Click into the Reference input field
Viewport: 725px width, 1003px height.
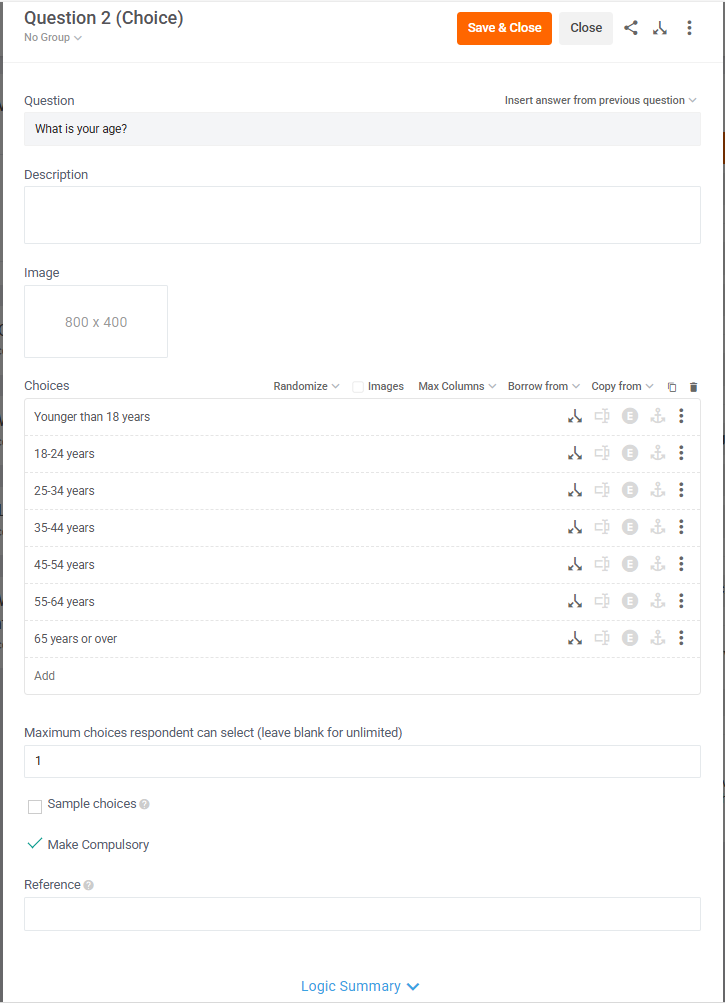(x=362, y=914)
